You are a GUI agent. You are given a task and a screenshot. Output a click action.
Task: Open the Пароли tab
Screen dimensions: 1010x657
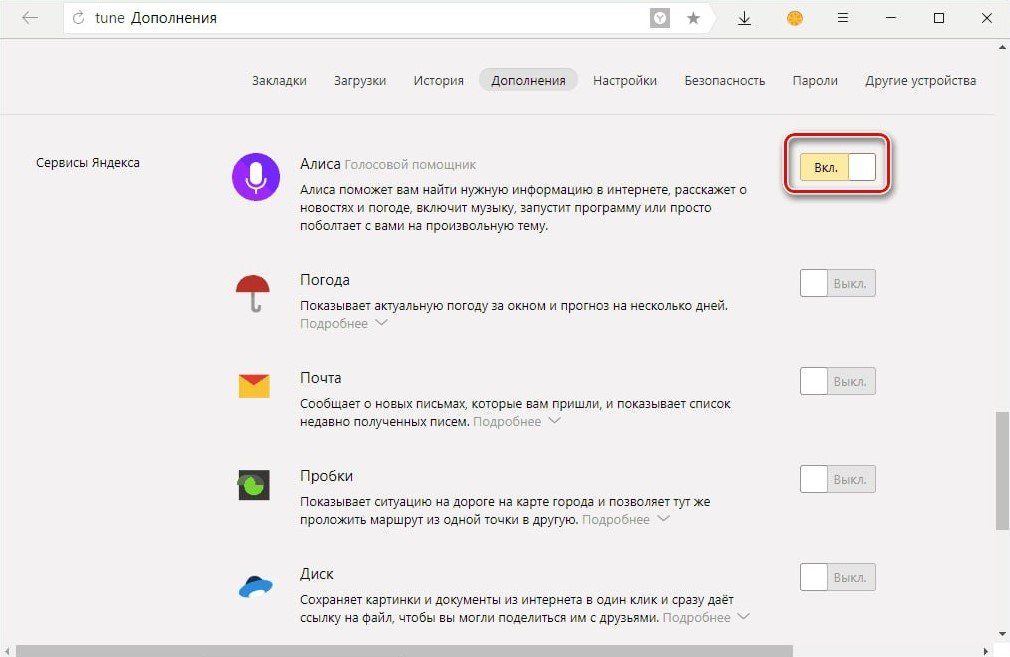(x=815, y=81)
